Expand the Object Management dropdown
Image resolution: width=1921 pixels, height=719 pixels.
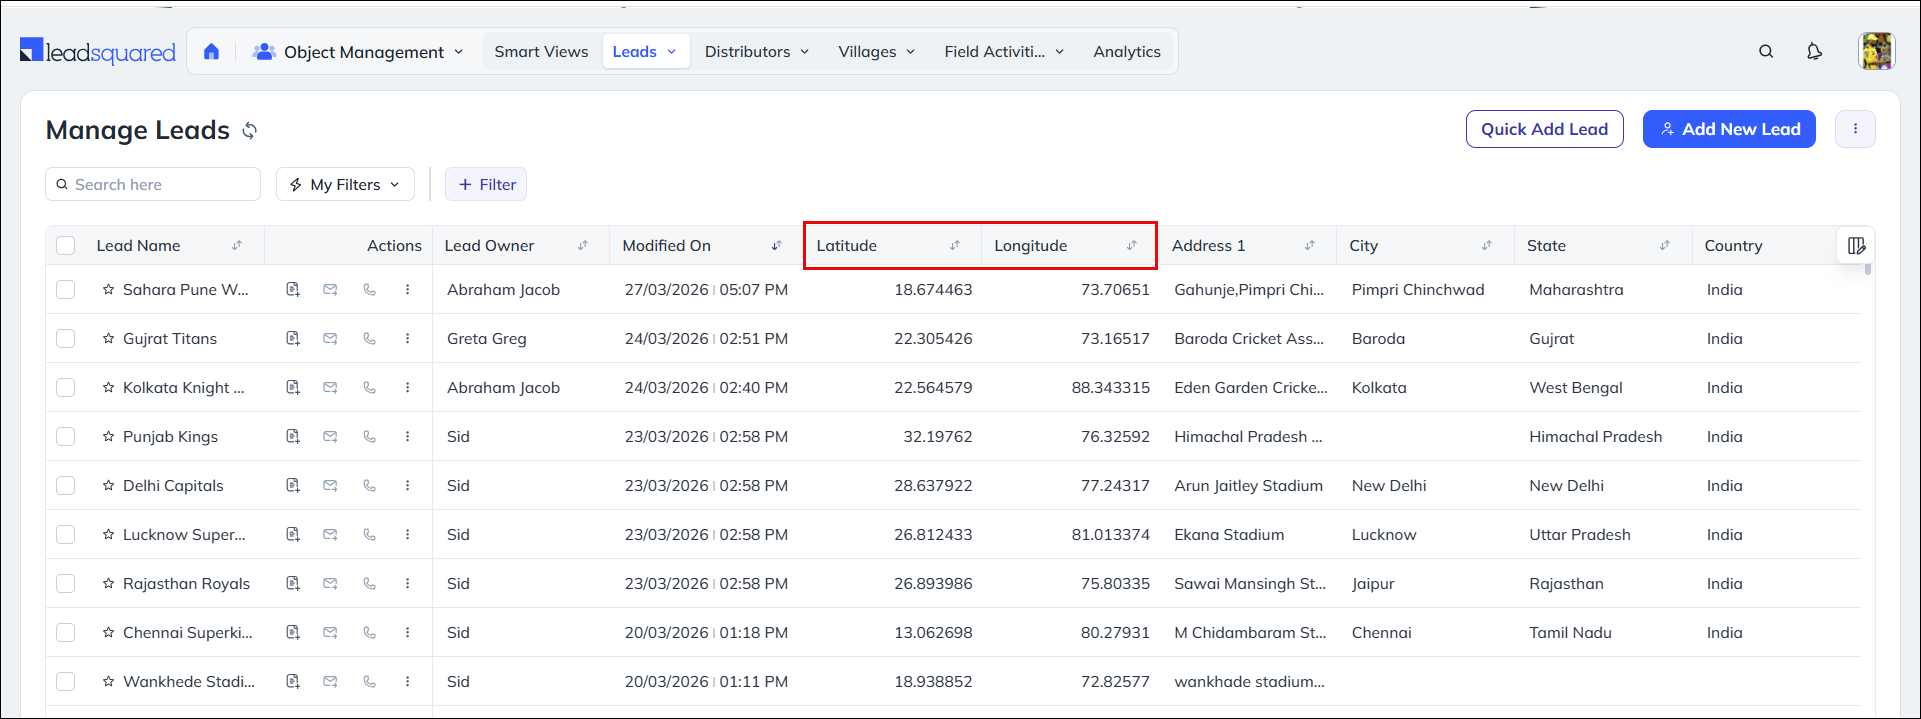coord(358,52)
